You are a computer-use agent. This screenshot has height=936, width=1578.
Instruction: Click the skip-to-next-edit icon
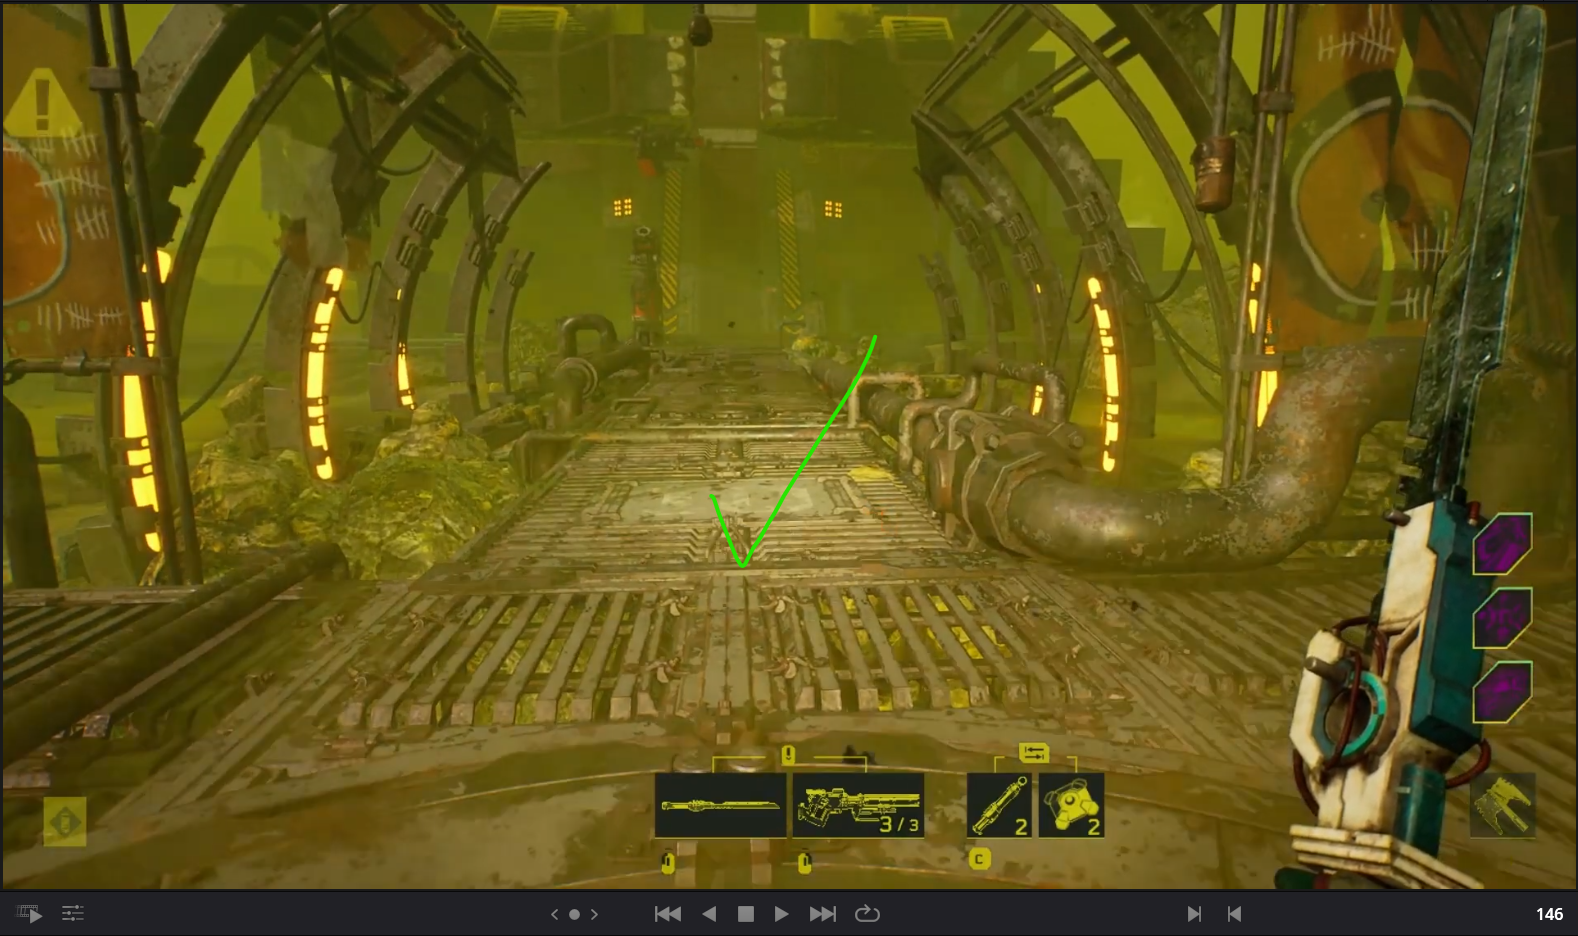pyautogui.click(x=1194, y=914)
